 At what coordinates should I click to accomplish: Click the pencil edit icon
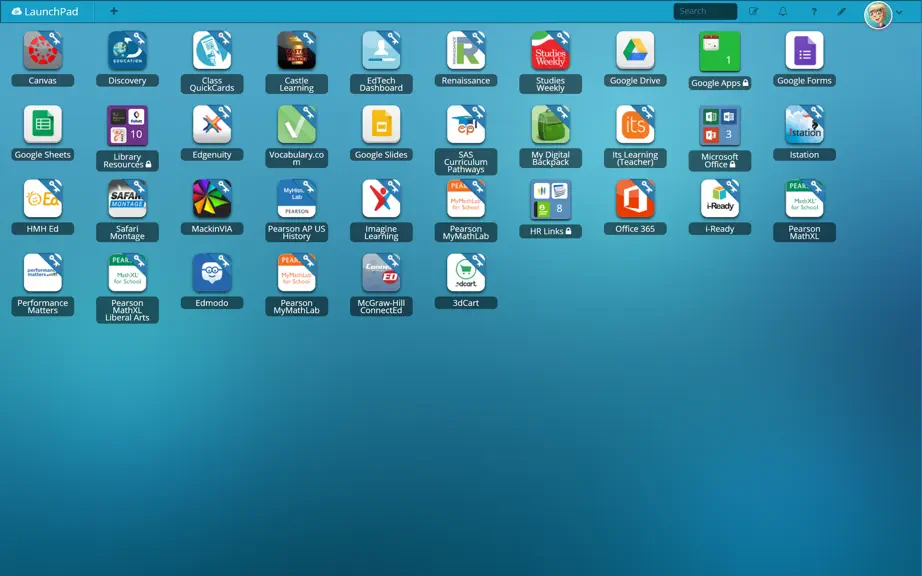coord(841,11)
